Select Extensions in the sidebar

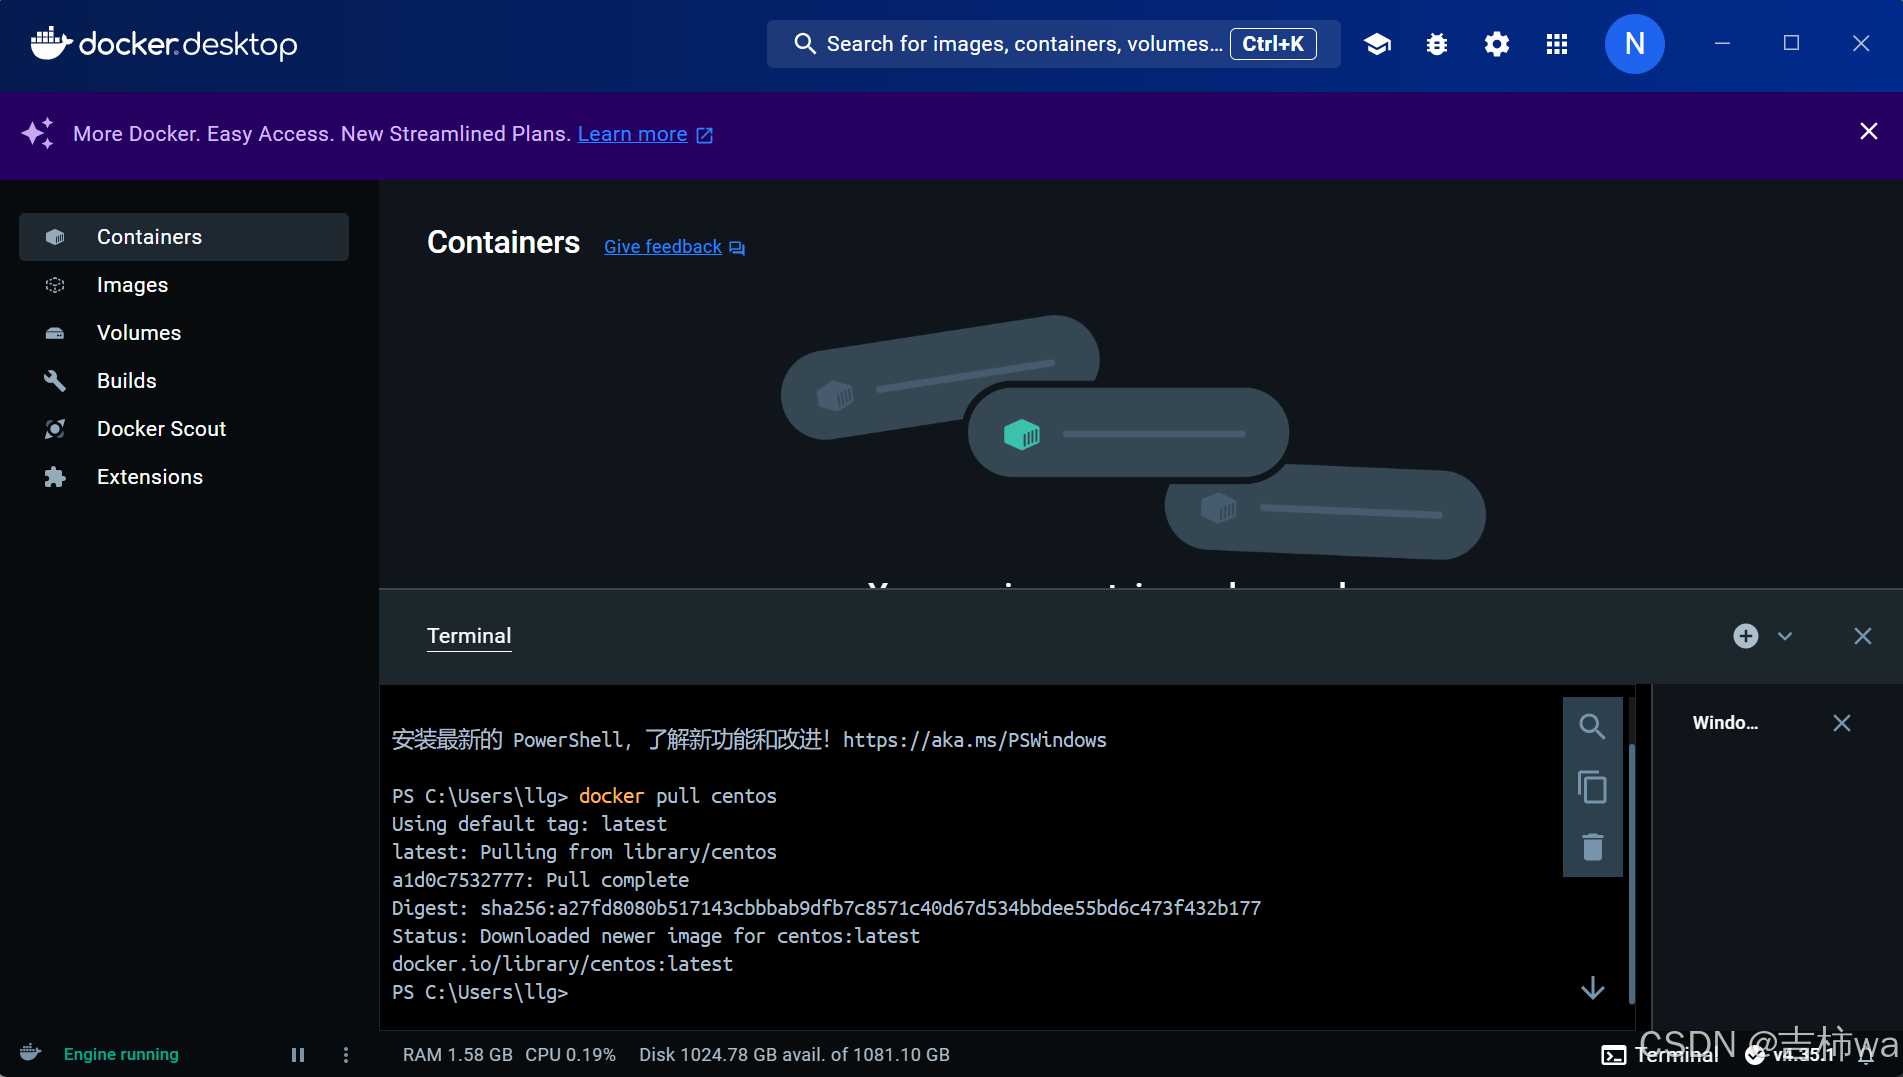184,477
